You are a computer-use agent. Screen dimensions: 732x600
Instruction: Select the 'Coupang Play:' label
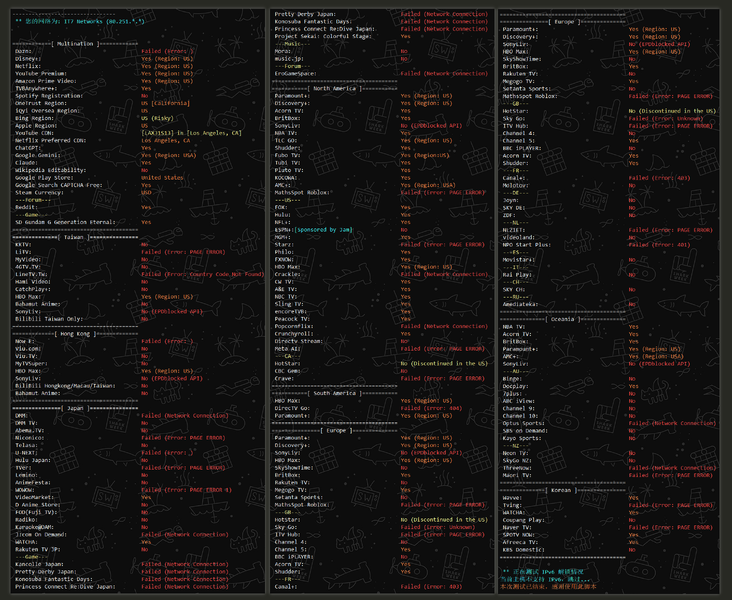coord(523,520)
